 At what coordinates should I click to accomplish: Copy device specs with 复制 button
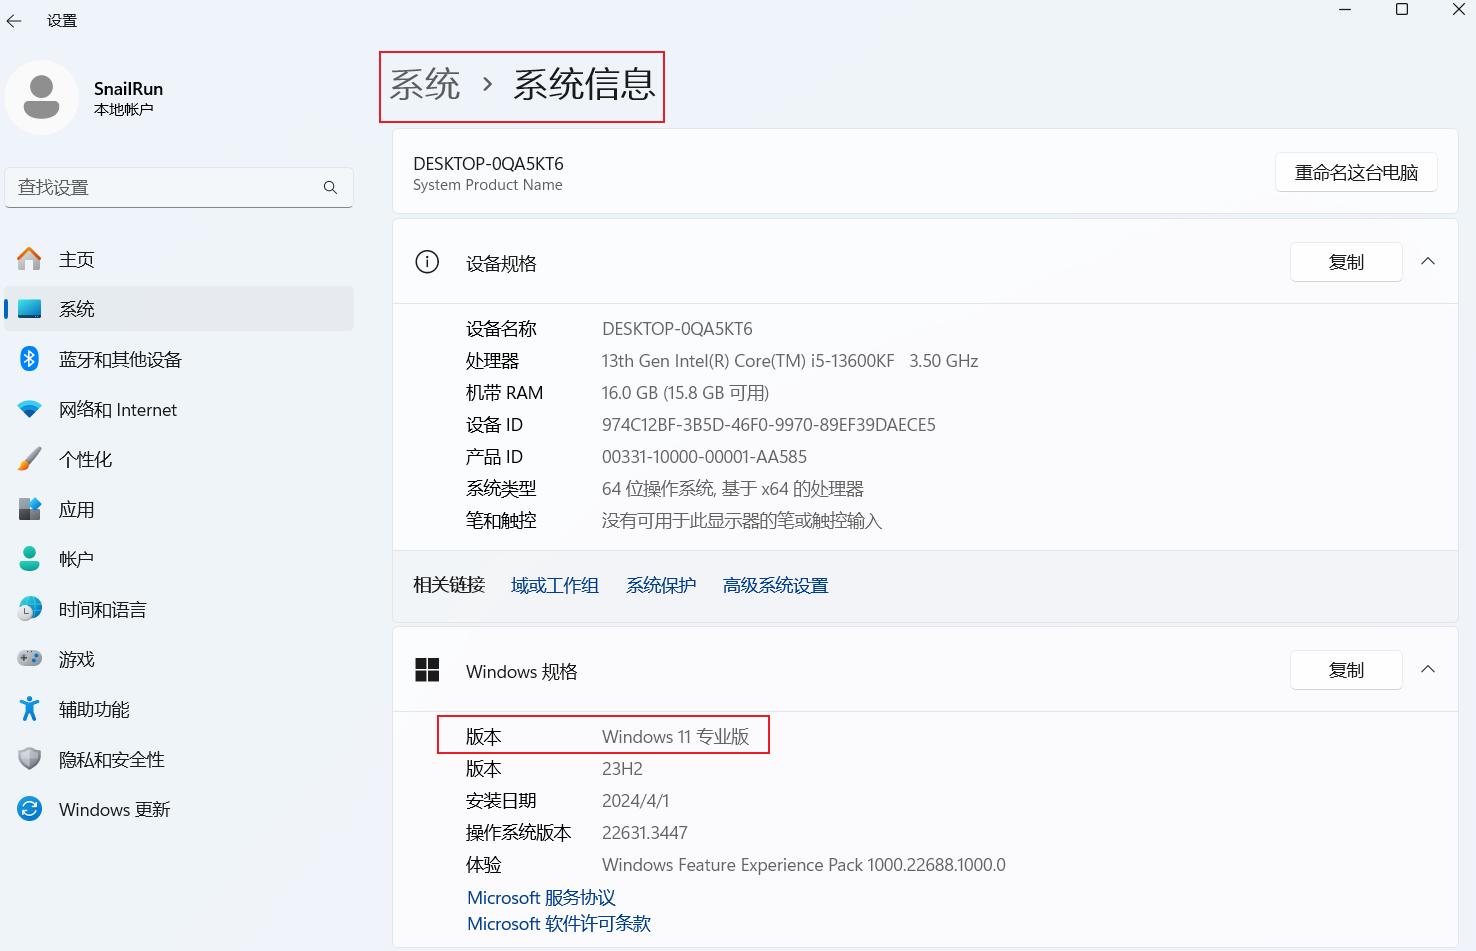(1345, 262)
